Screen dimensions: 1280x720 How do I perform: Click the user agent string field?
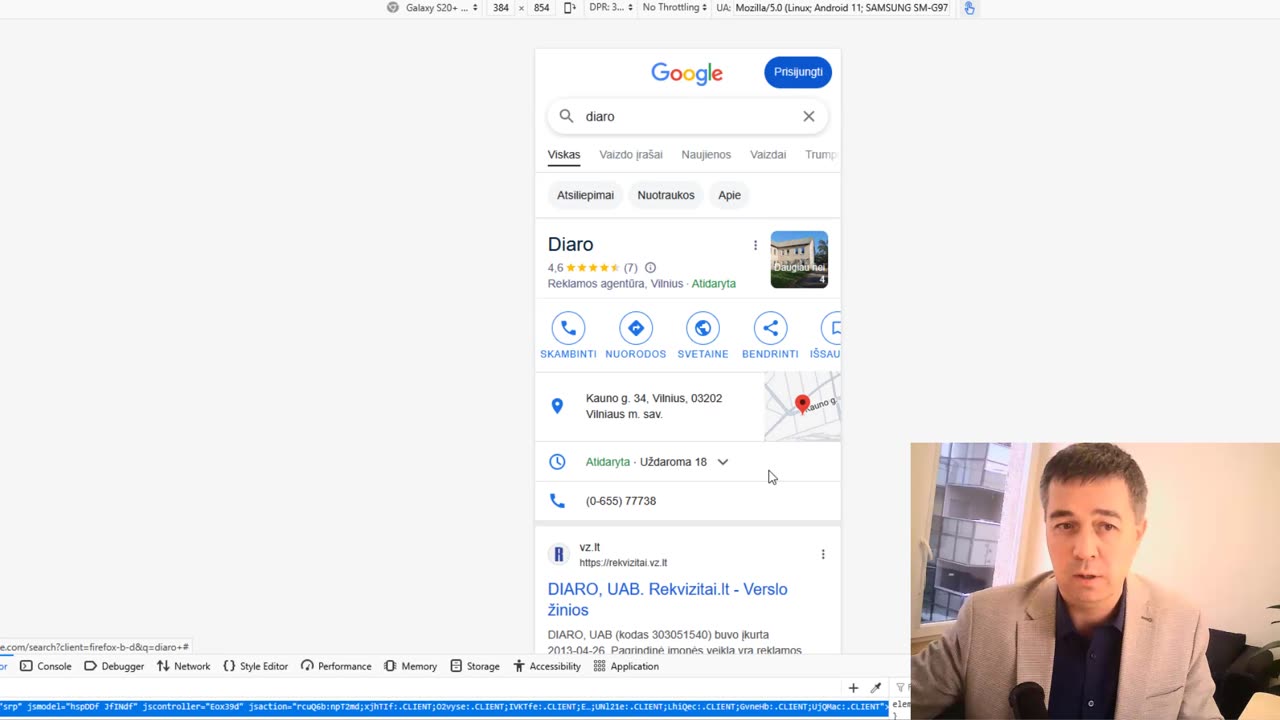point(842,8)
